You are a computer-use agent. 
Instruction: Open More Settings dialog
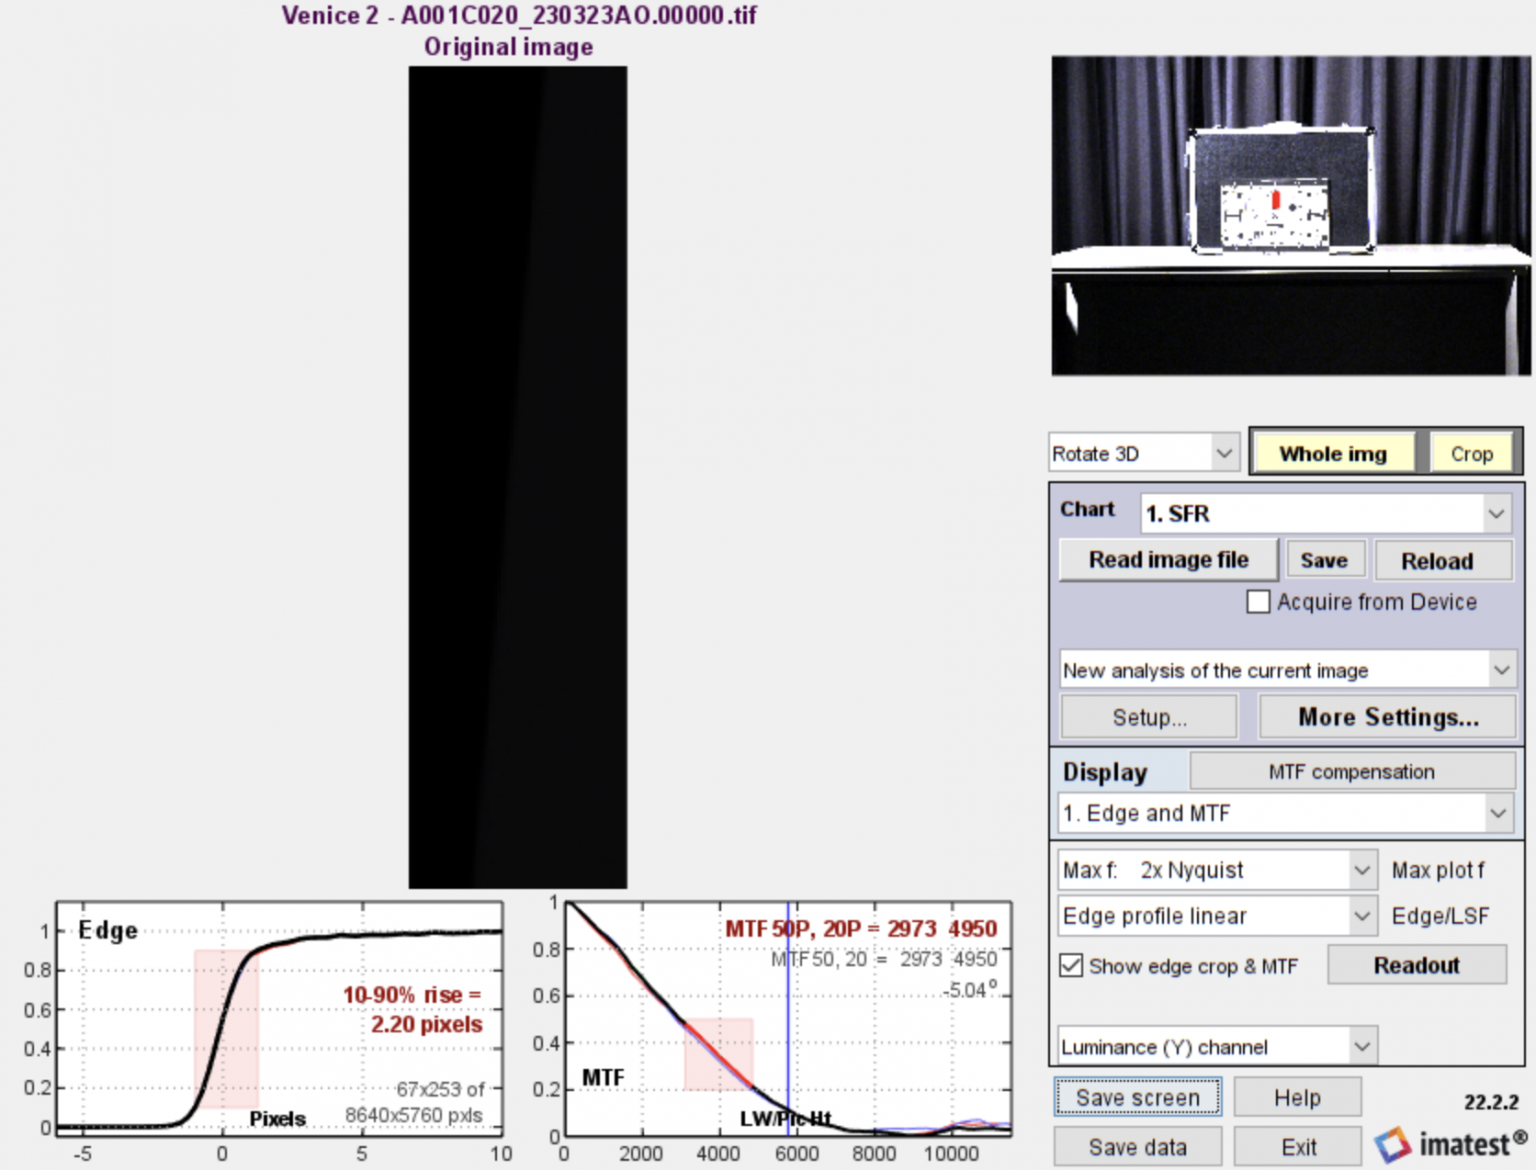click(x=1387, y=716)
